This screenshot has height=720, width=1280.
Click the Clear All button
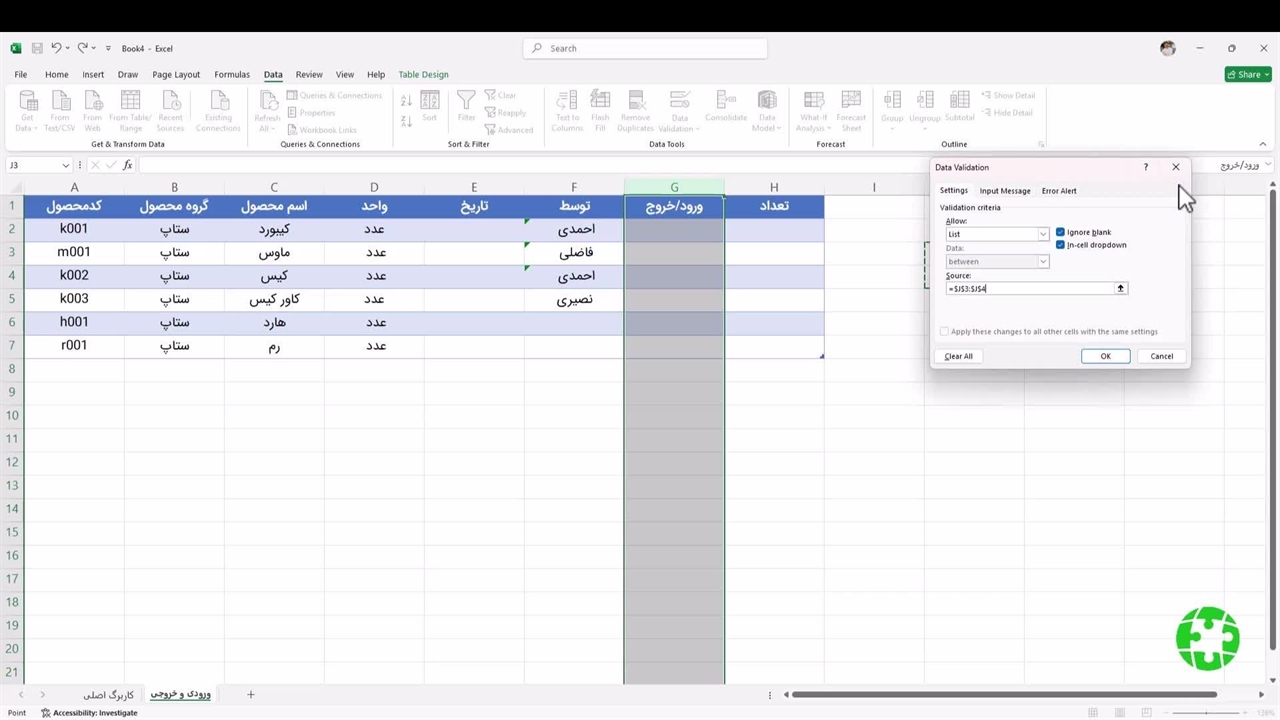(x=958, y=356)
